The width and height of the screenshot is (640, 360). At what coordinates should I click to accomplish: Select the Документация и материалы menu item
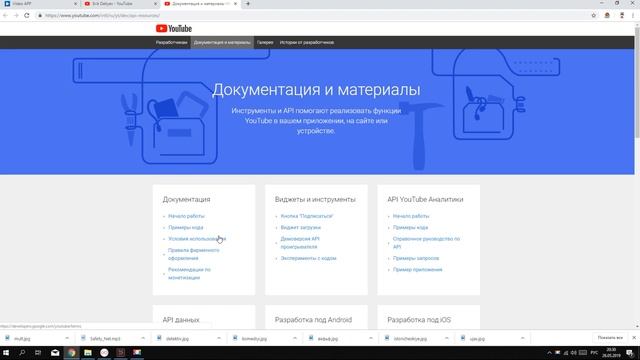tap(222, 42)
